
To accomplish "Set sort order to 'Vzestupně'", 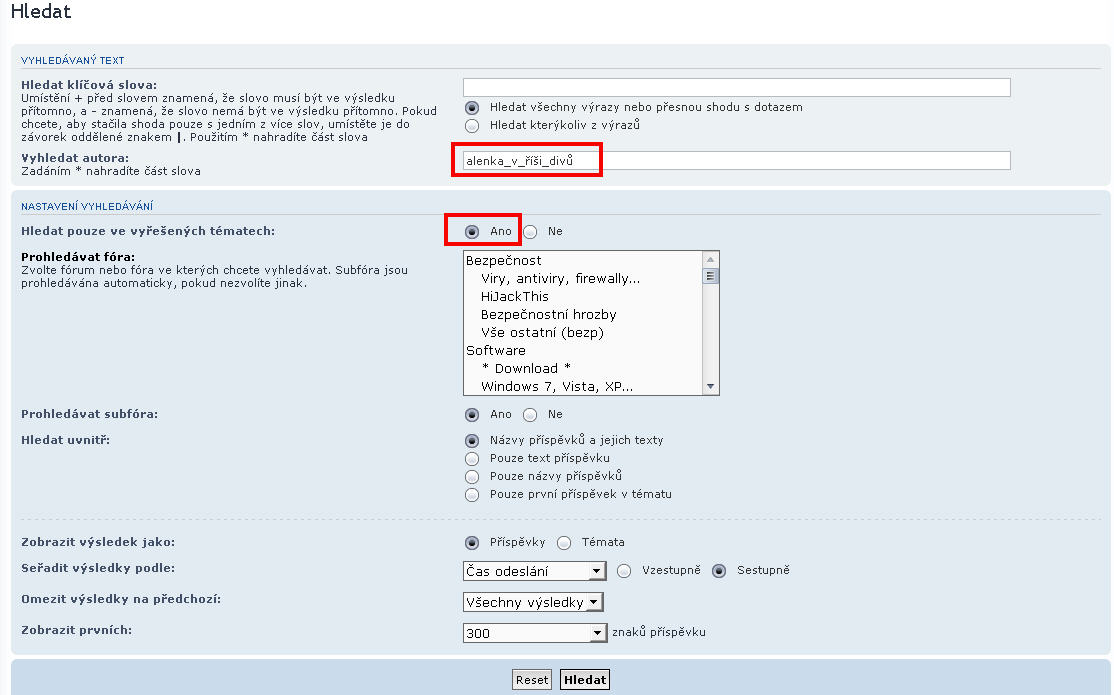I will coord(625,571).
